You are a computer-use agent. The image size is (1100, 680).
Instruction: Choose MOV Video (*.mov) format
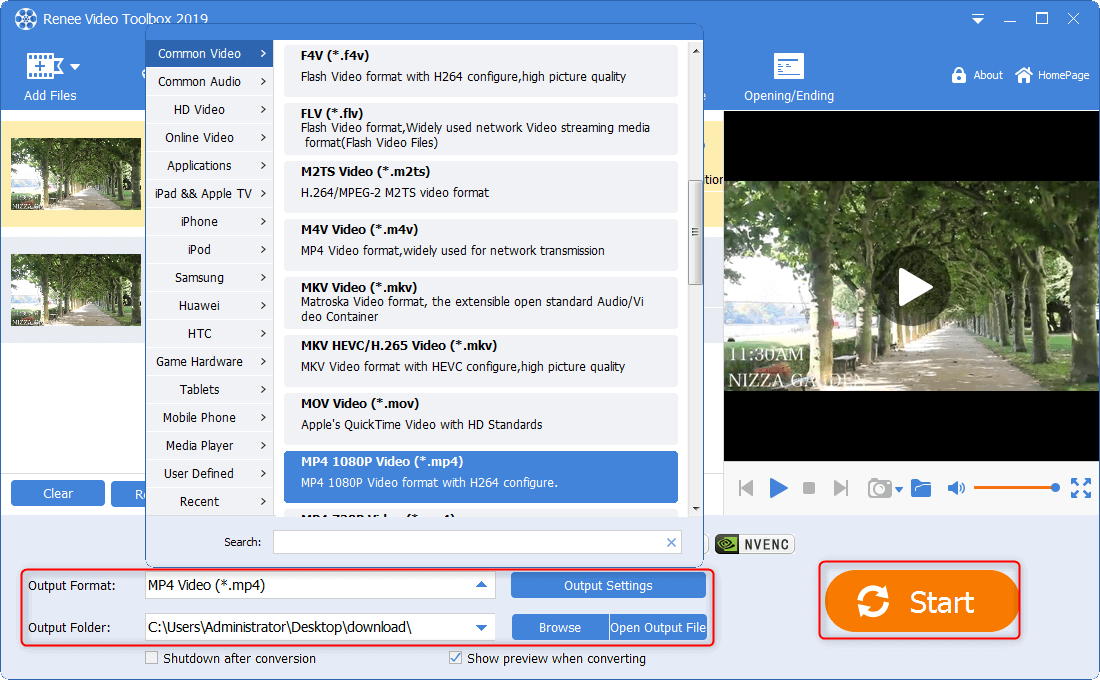(x=481, y=419)
